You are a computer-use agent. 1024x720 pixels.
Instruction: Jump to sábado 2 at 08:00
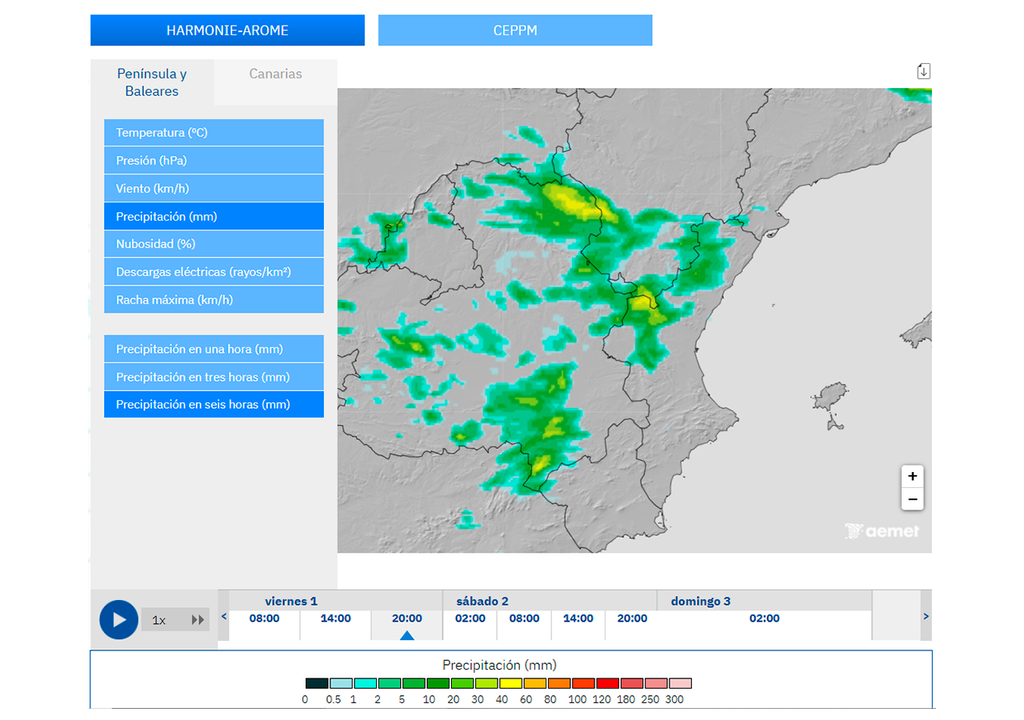click(524, 618)
